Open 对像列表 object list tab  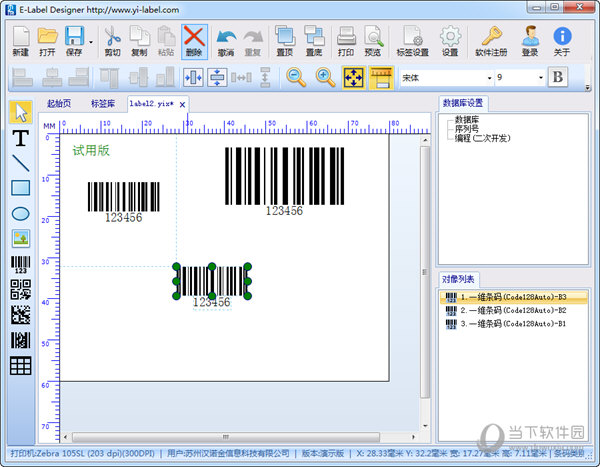click(x=458, y=279)
